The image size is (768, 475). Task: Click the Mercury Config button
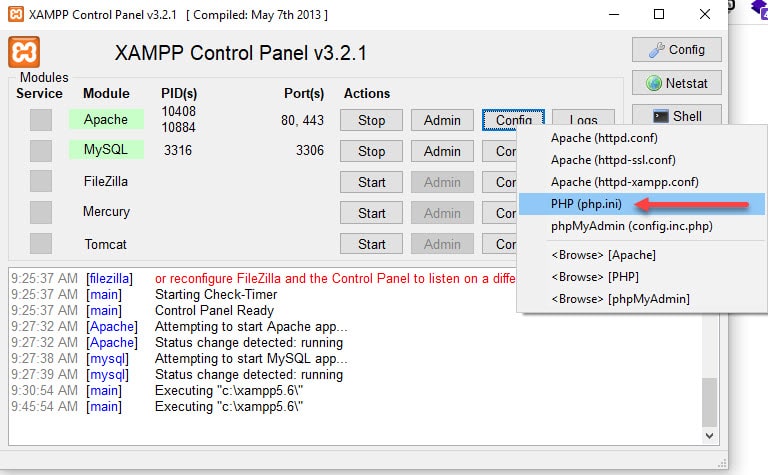coord(500,213)
